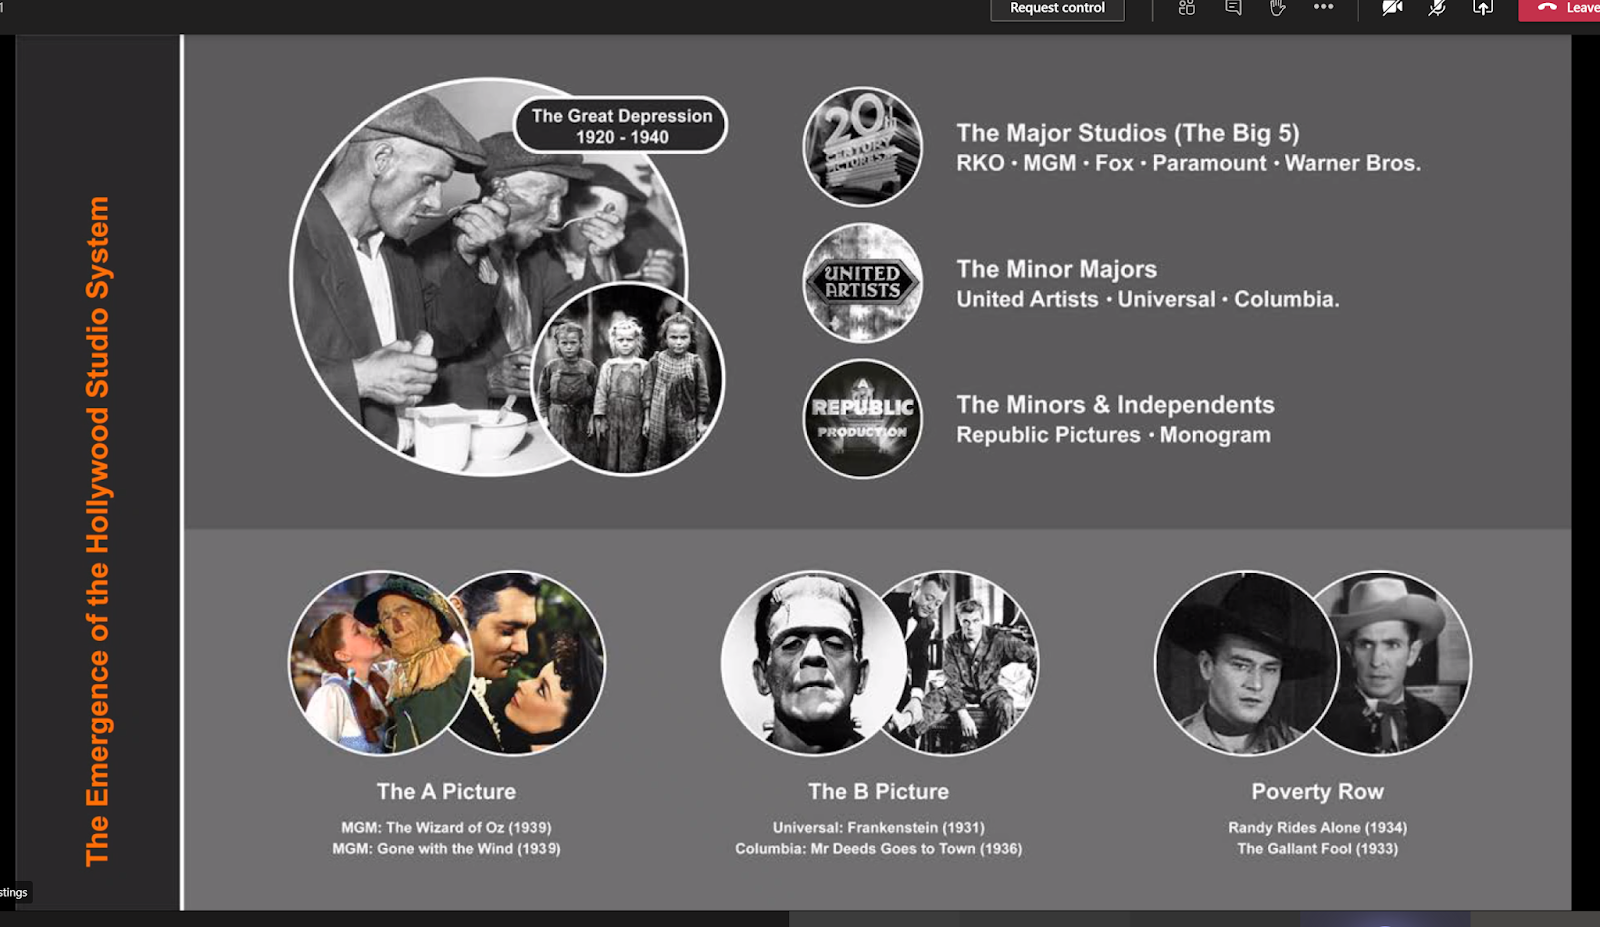Click MGM: The Wizard of Oz (1939) text
This screenshot has width=1600, height=927.
point(446,827)
